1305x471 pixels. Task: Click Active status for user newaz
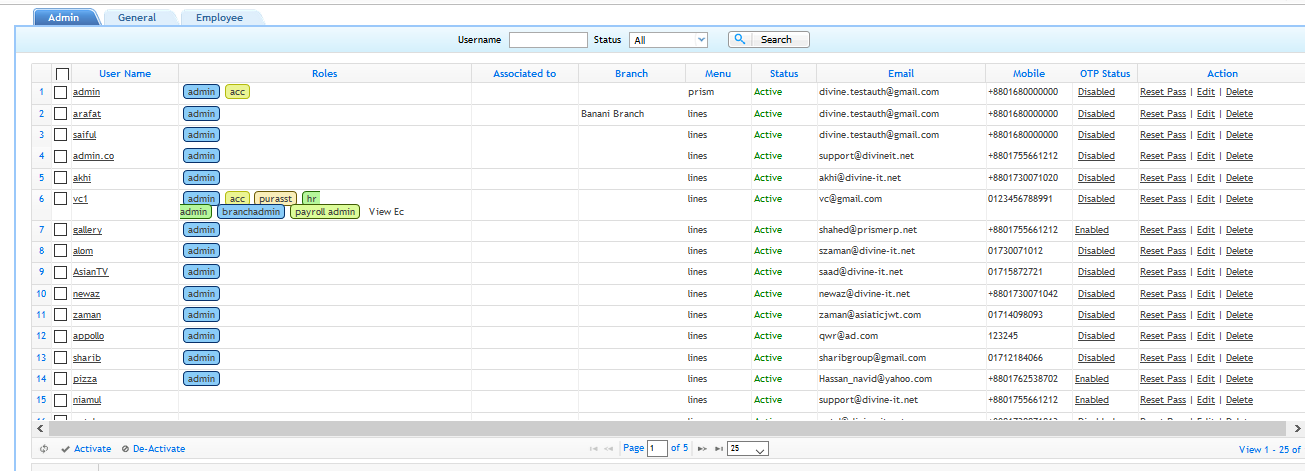pos(768,294)
